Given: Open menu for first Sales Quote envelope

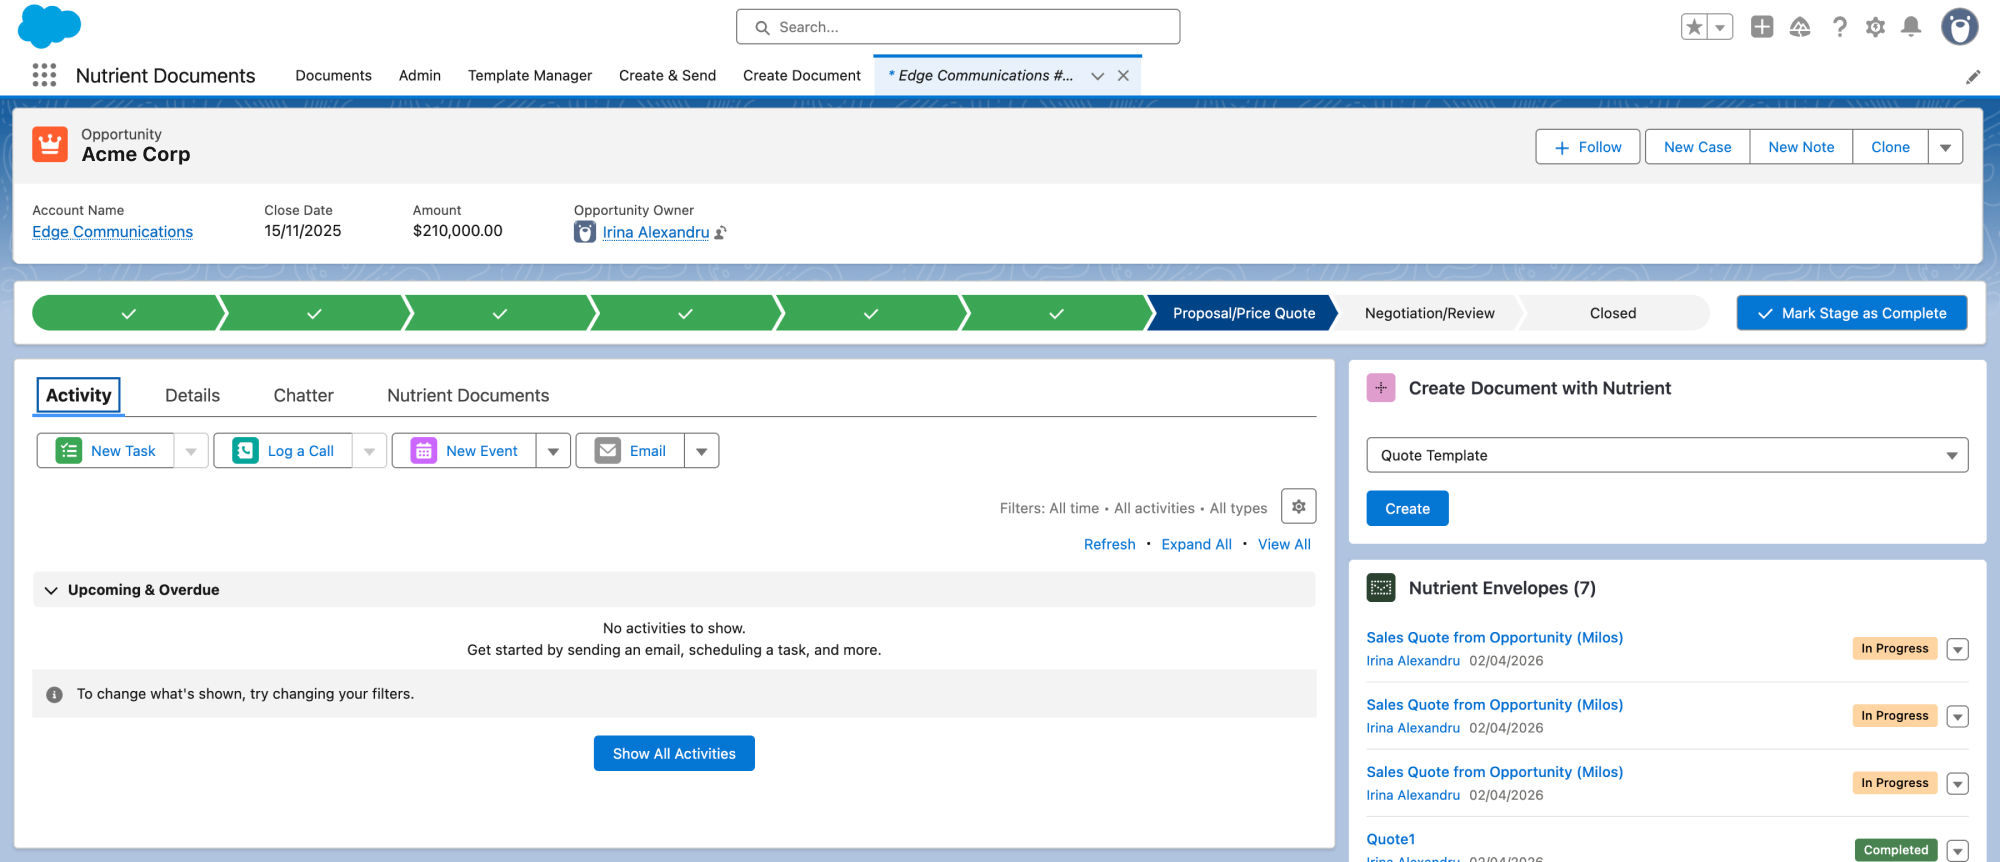Looking at the screenshot, I should [1958, 649].
